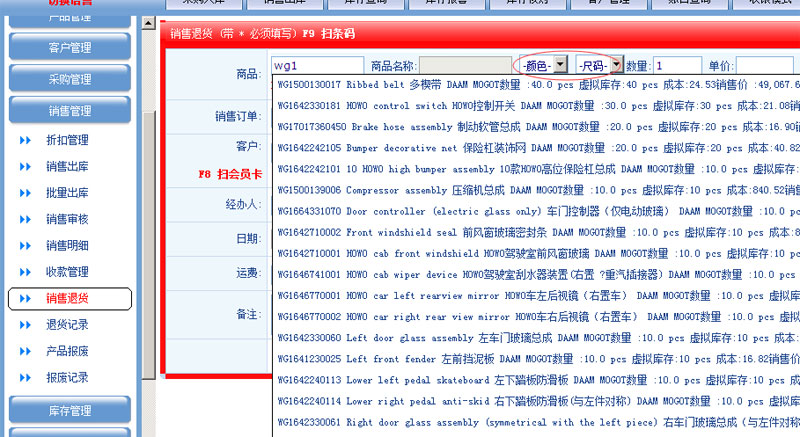Click the 单价 unit price field

pos(764,65)
